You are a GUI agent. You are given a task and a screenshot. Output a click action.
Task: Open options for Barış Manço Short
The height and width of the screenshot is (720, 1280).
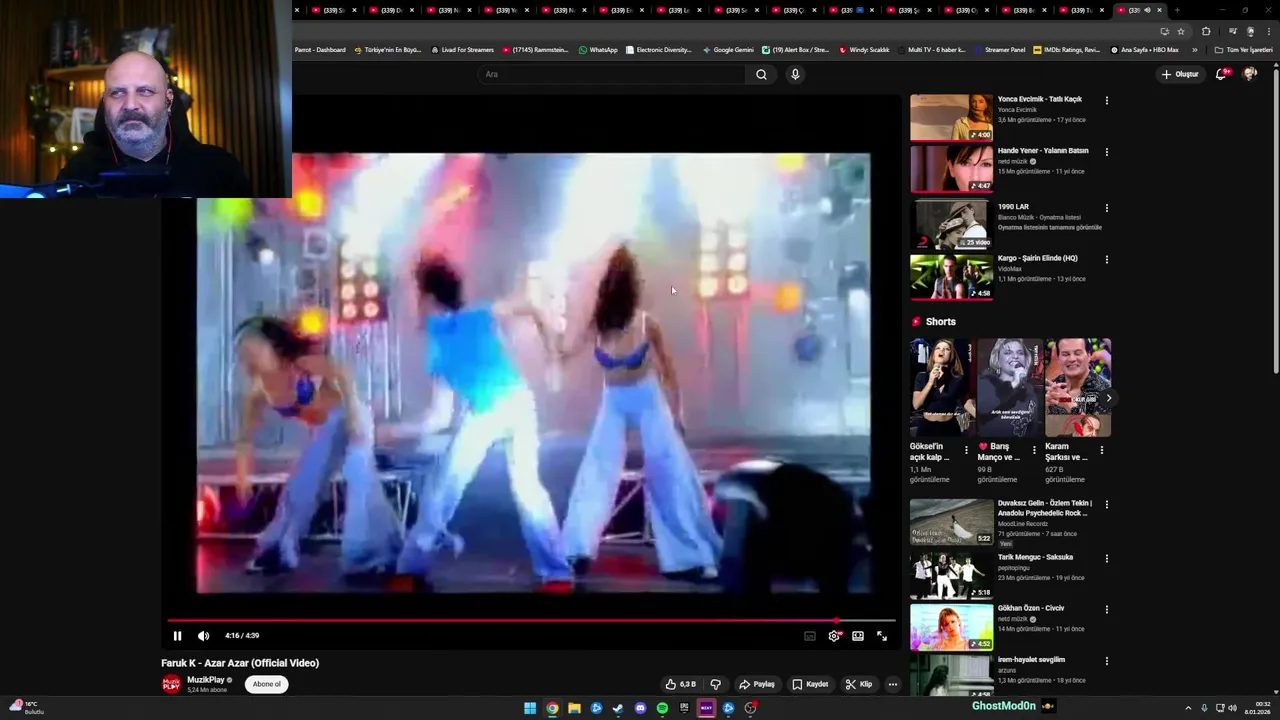(1034, 450)
